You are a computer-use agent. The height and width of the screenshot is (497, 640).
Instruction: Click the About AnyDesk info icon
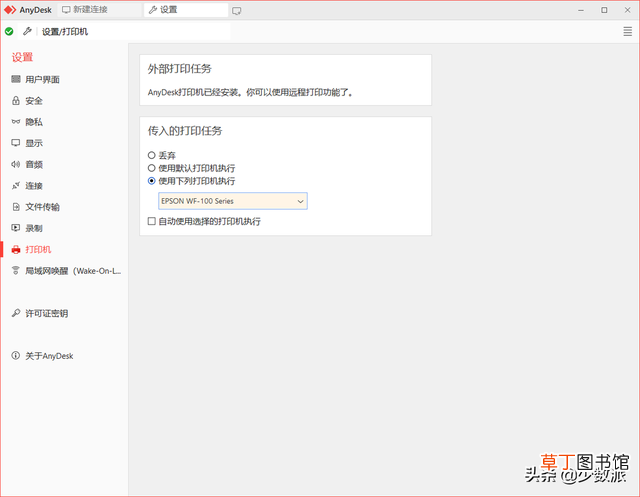click(x=16, y=355)
